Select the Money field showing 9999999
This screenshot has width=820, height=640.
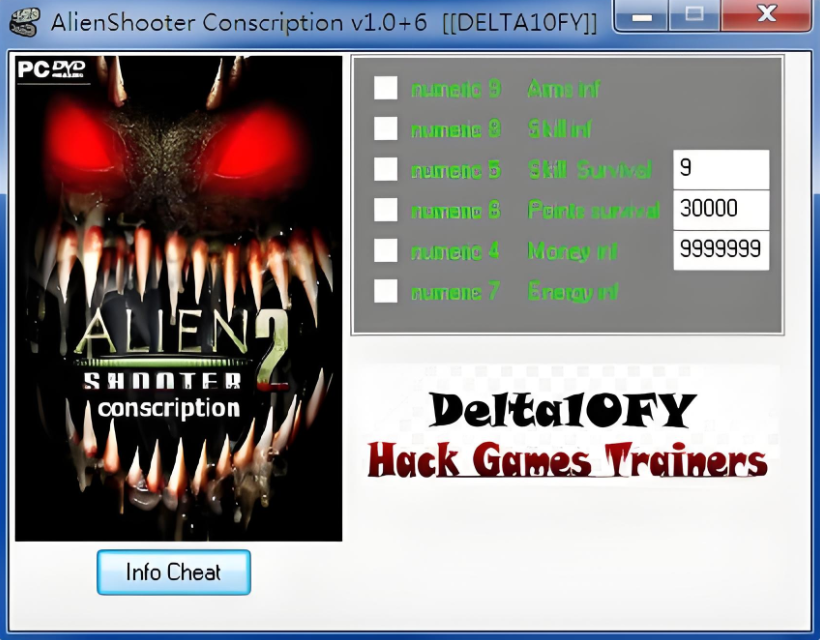point(720,250)
